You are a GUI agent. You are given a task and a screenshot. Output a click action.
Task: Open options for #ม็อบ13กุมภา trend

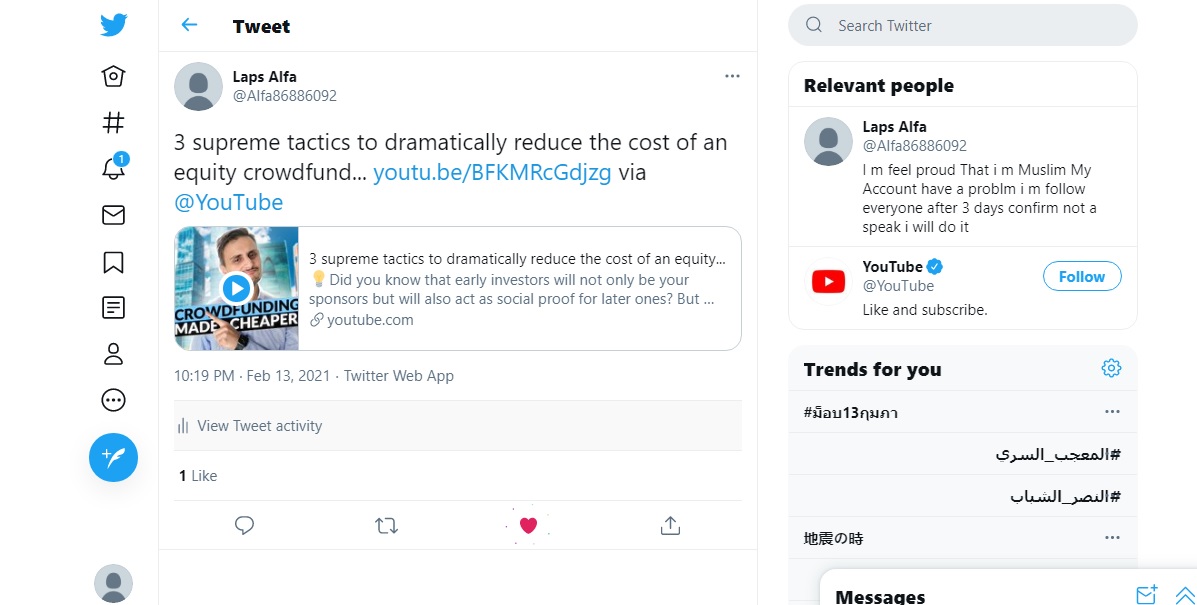pyautogui.click(x=1112, y=412)
